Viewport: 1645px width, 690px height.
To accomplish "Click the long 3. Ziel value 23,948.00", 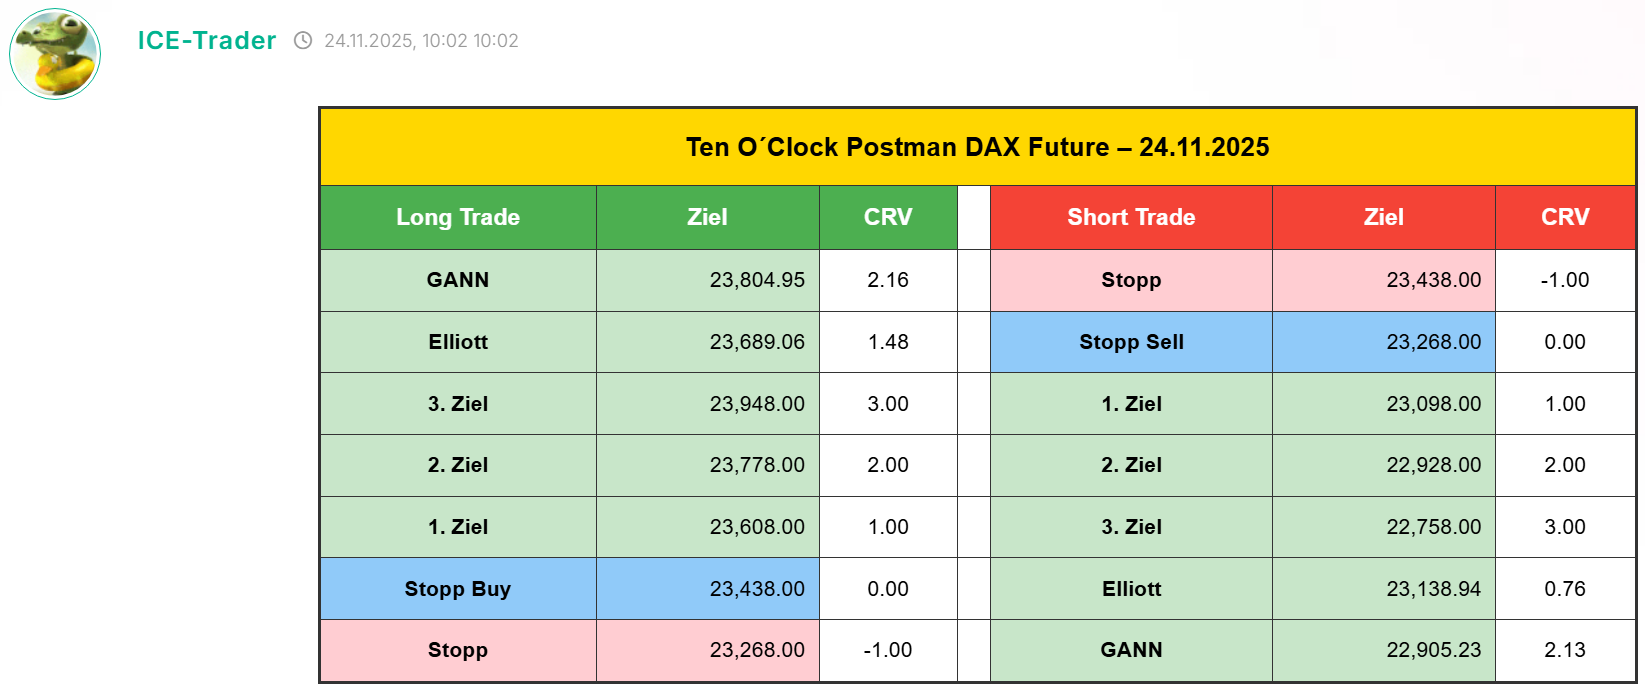I will [x=757, y=404].
